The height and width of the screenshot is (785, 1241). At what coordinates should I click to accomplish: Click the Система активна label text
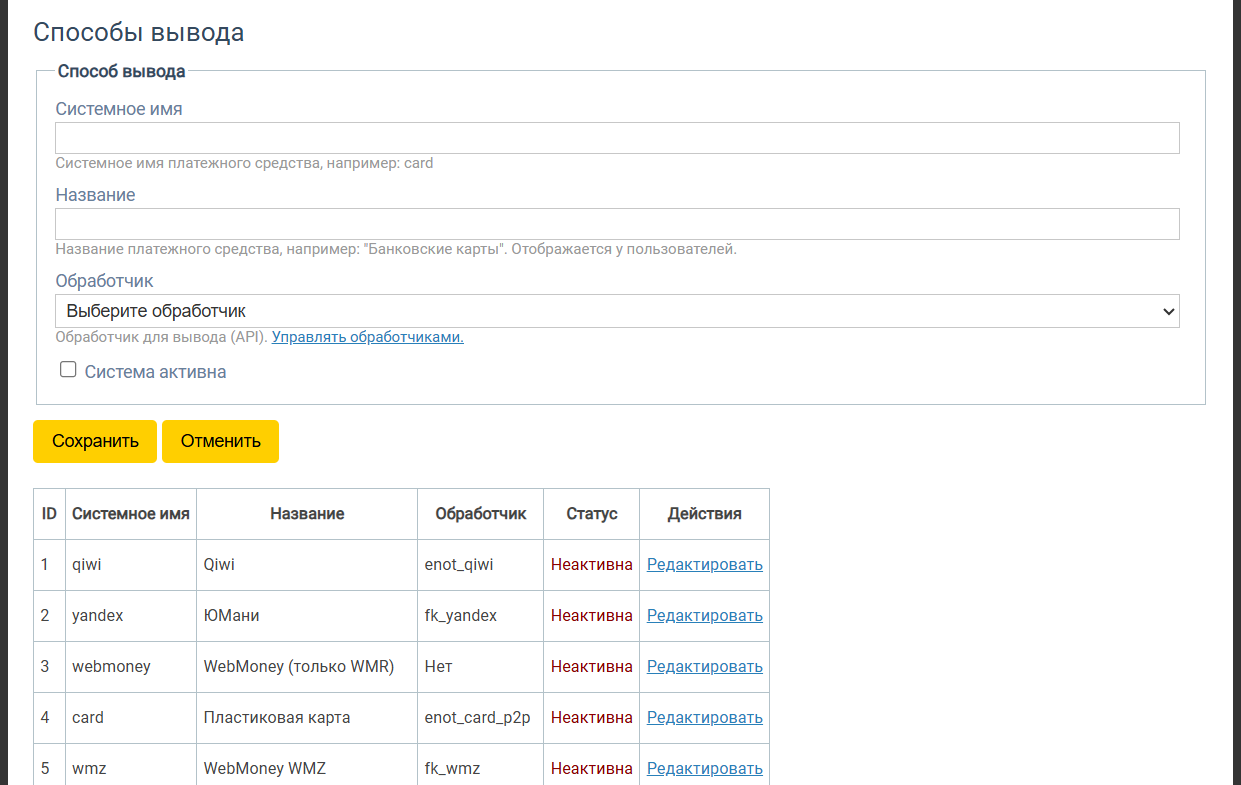coord(155,372)
